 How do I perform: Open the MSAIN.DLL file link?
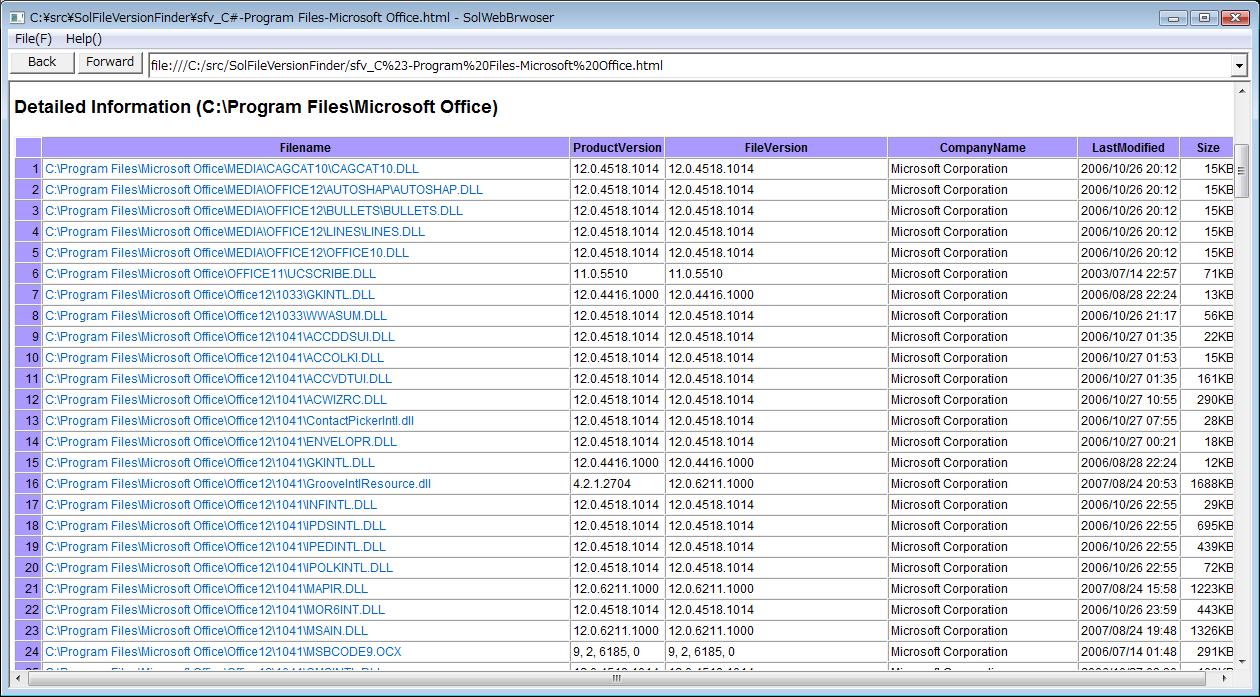pyautogui.click(x=206, y=631)
